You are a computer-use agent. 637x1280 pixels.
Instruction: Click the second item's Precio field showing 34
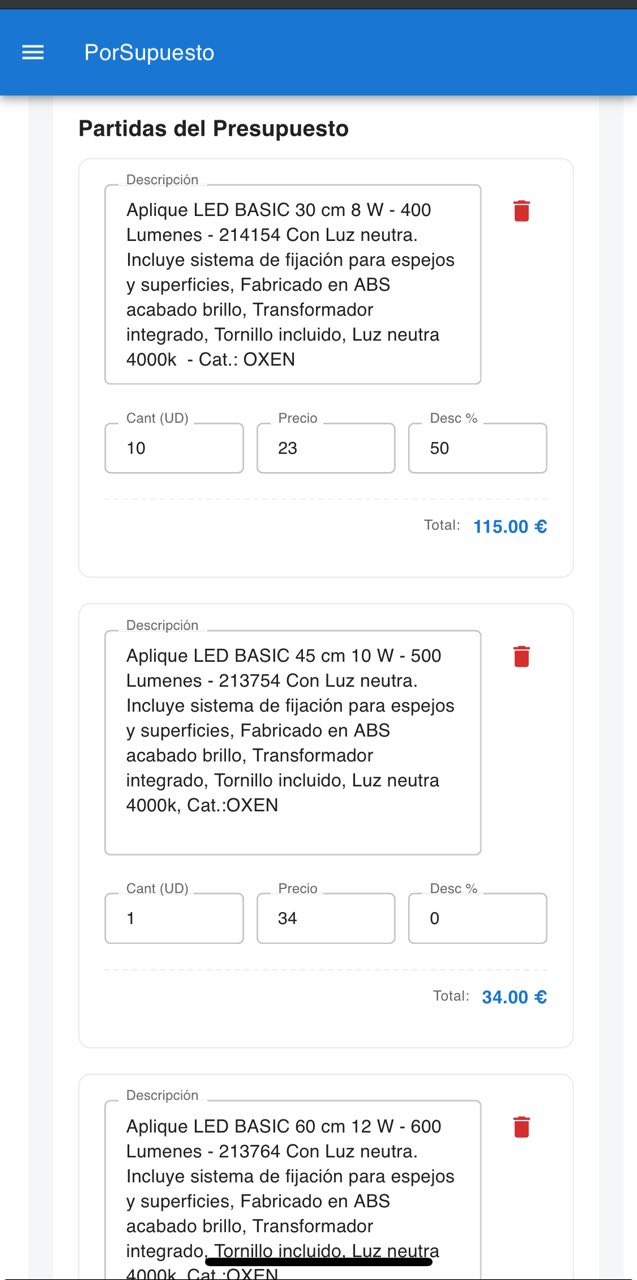coord(325,918)
